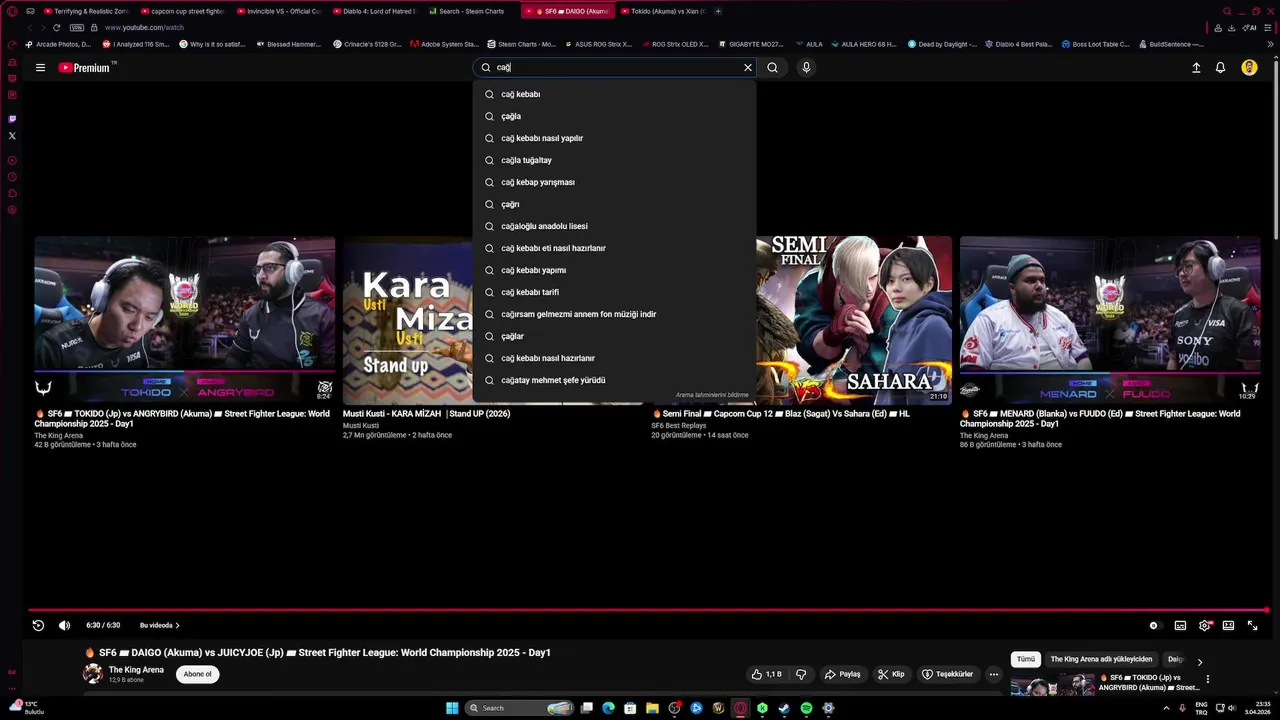Click the address bar URL youtube.com/watch

[144, 27]
